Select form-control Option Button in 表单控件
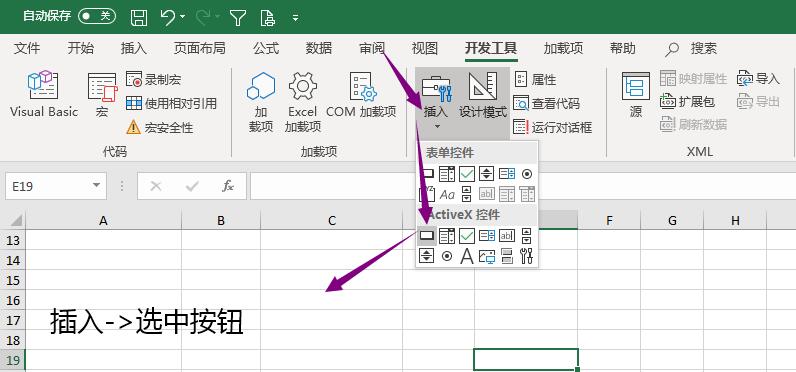This screenshot has height=372, width=796. pyautogui.click(x=527, y=174)
